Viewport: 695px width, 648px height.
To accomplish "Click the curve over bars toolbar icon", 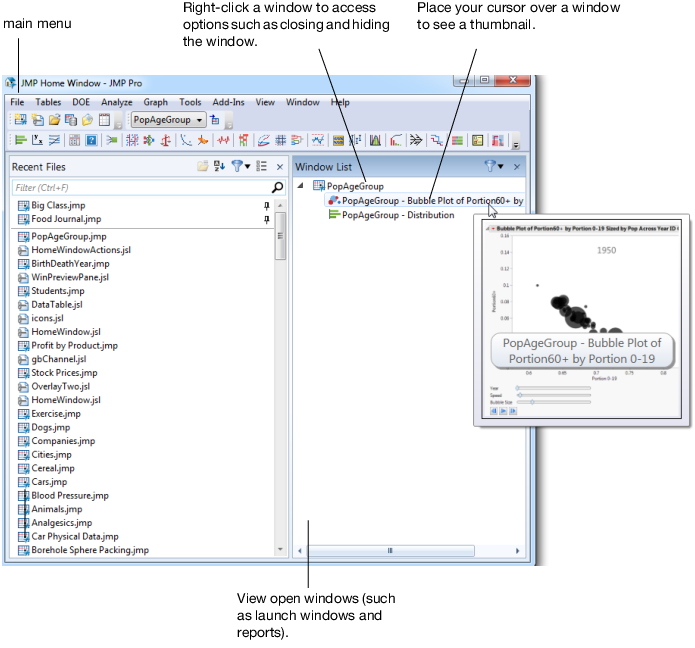I will pyautogui.click(x=395, y=141).
